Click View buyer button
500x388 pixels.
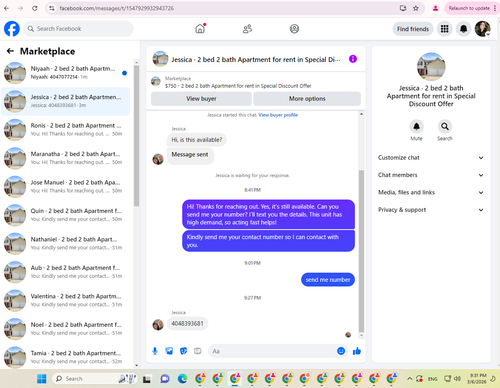click(201, 99)
